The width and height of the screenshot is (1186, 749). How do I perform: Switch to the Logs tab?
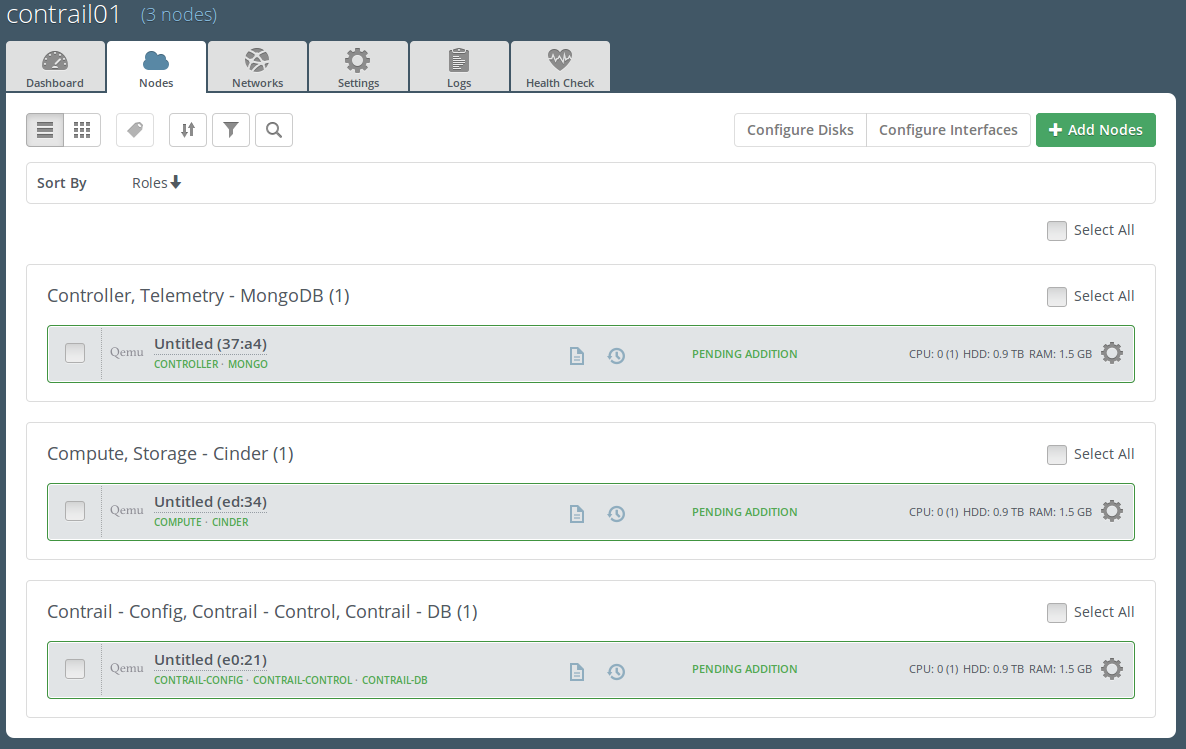click(x=459, y=67)
